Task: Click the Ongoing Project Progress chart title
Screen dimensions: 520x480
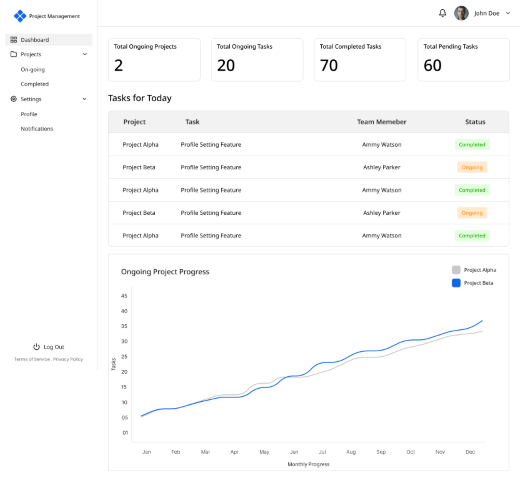Action: point(165,272)
